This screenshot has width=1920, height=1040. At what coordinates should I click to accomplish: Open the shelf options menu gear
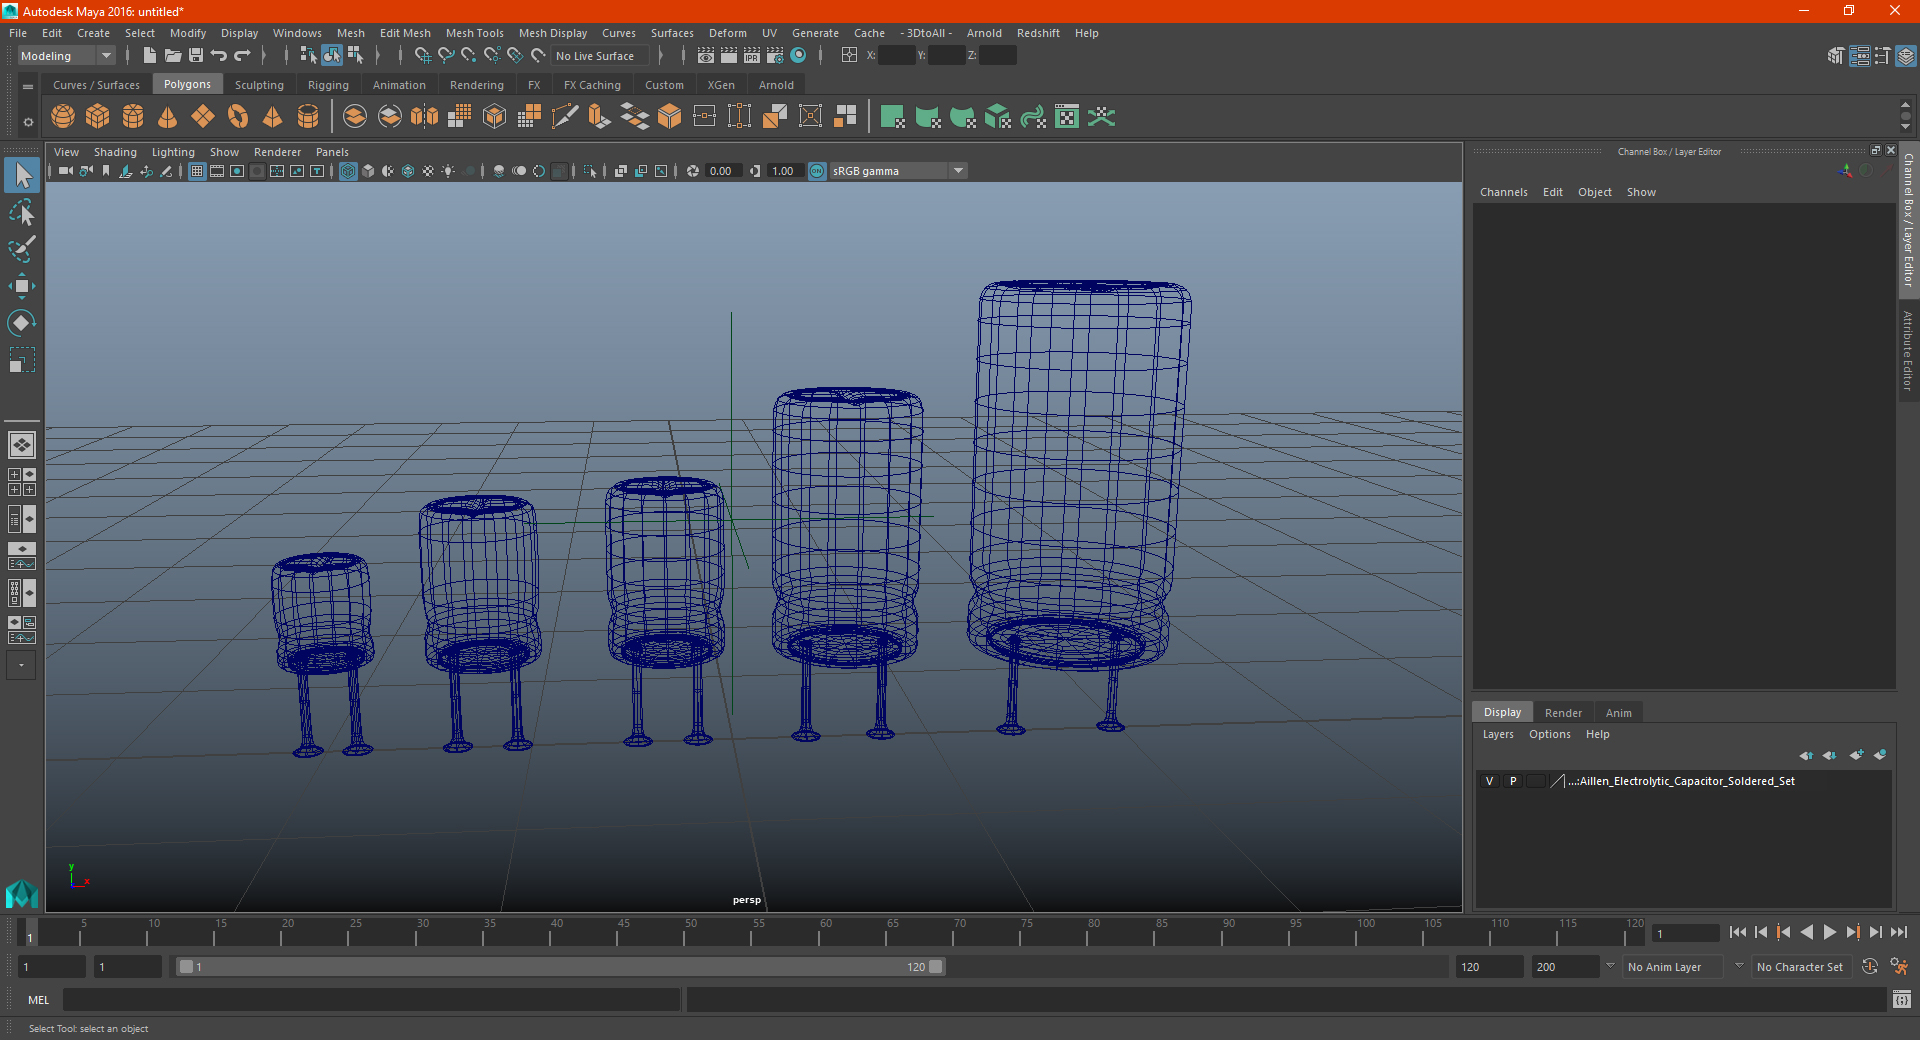coord(28,122)
